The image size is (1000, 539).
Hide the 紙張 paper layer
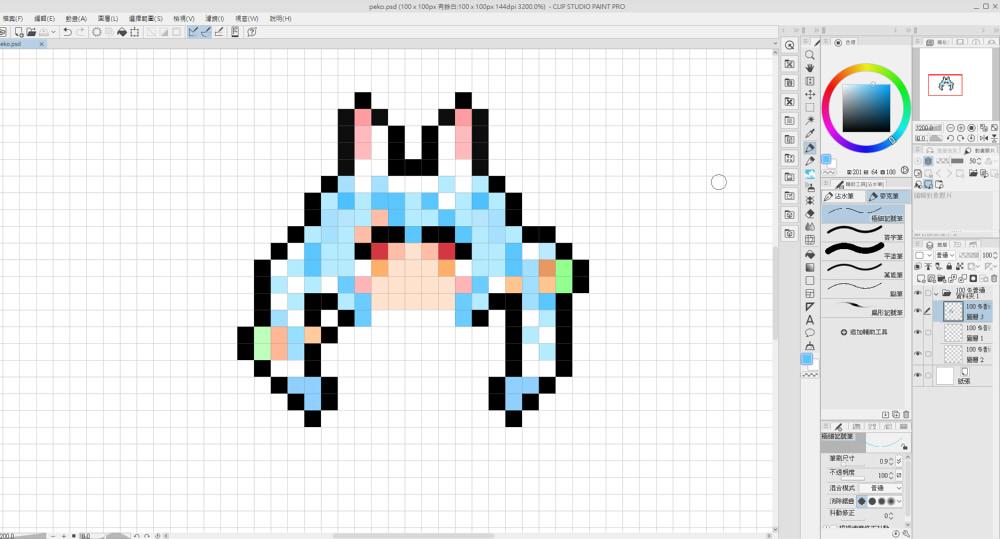point(918,375)
